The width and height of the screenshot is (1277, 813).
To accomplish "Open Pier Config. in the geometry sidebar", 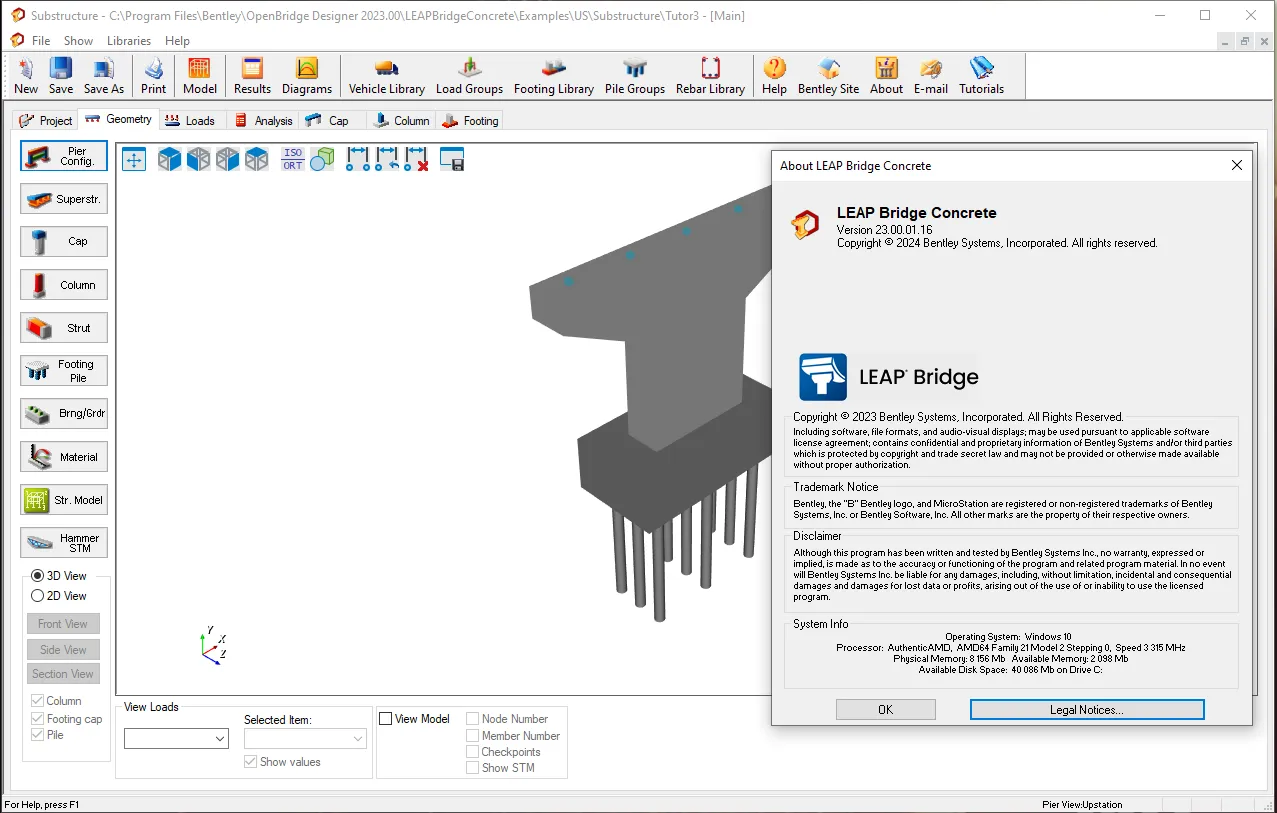I will point(64,156).
